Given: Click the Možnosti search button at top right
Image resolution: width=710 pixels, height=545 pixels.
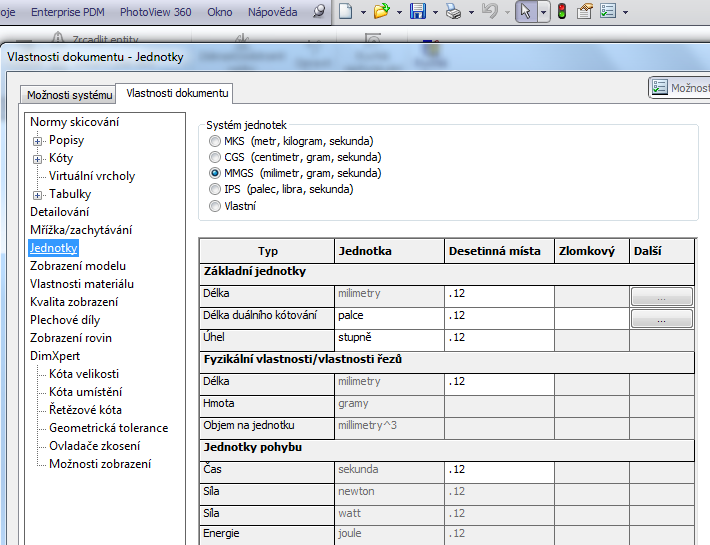Looking at the screenshot, I should 679,87.
